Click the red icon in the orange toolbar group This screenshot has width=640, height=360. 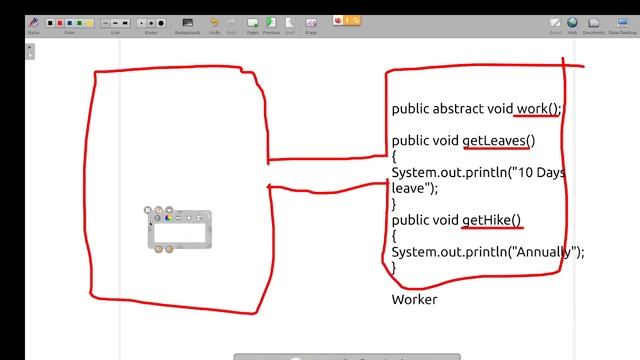338,20
